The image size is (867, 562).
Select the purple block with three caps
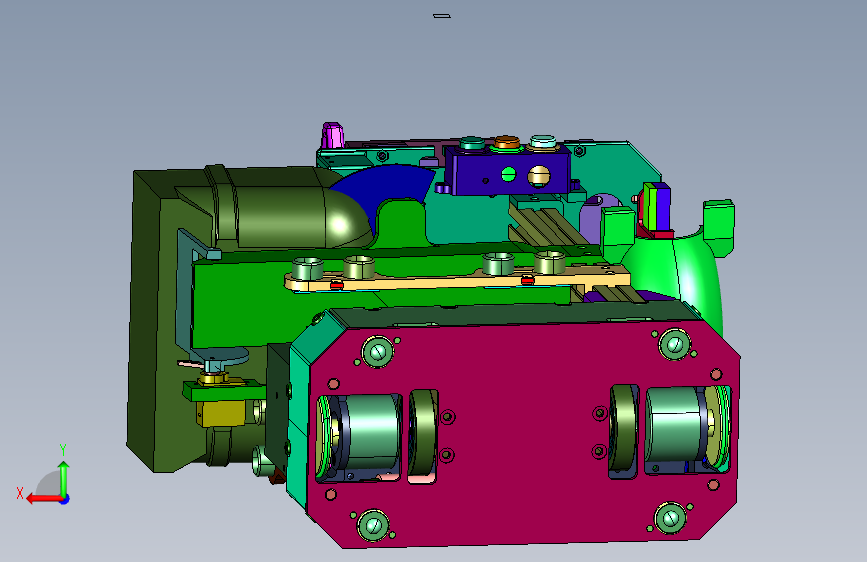[x=509, y=171]
